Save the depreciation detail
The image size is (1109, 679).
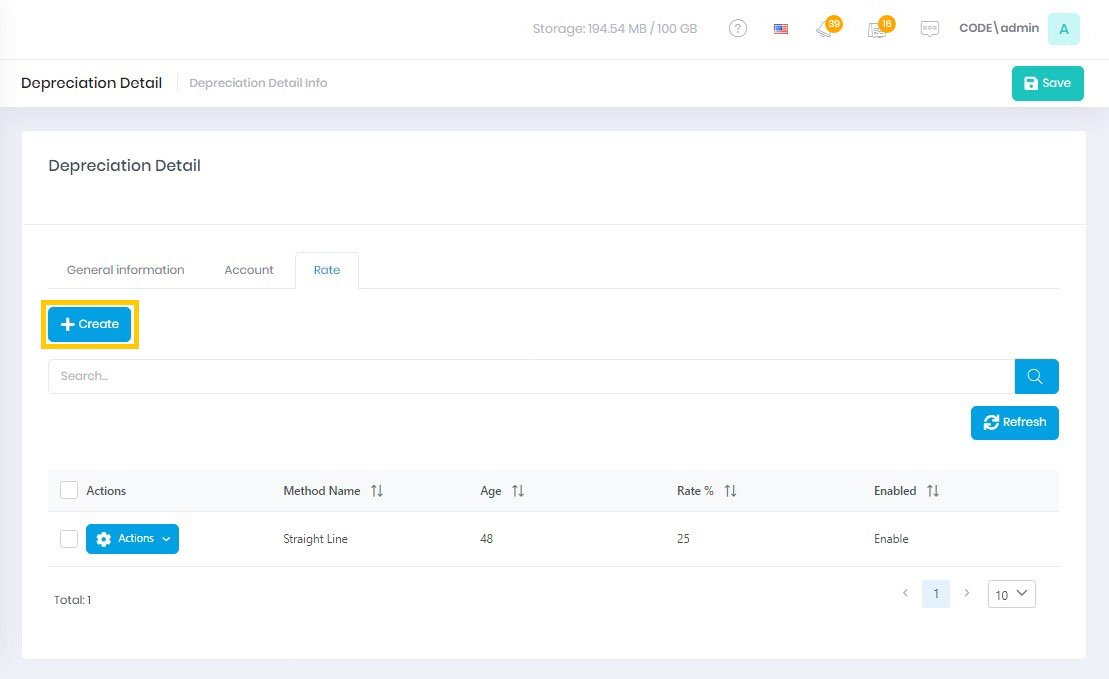click(1047, 84)
